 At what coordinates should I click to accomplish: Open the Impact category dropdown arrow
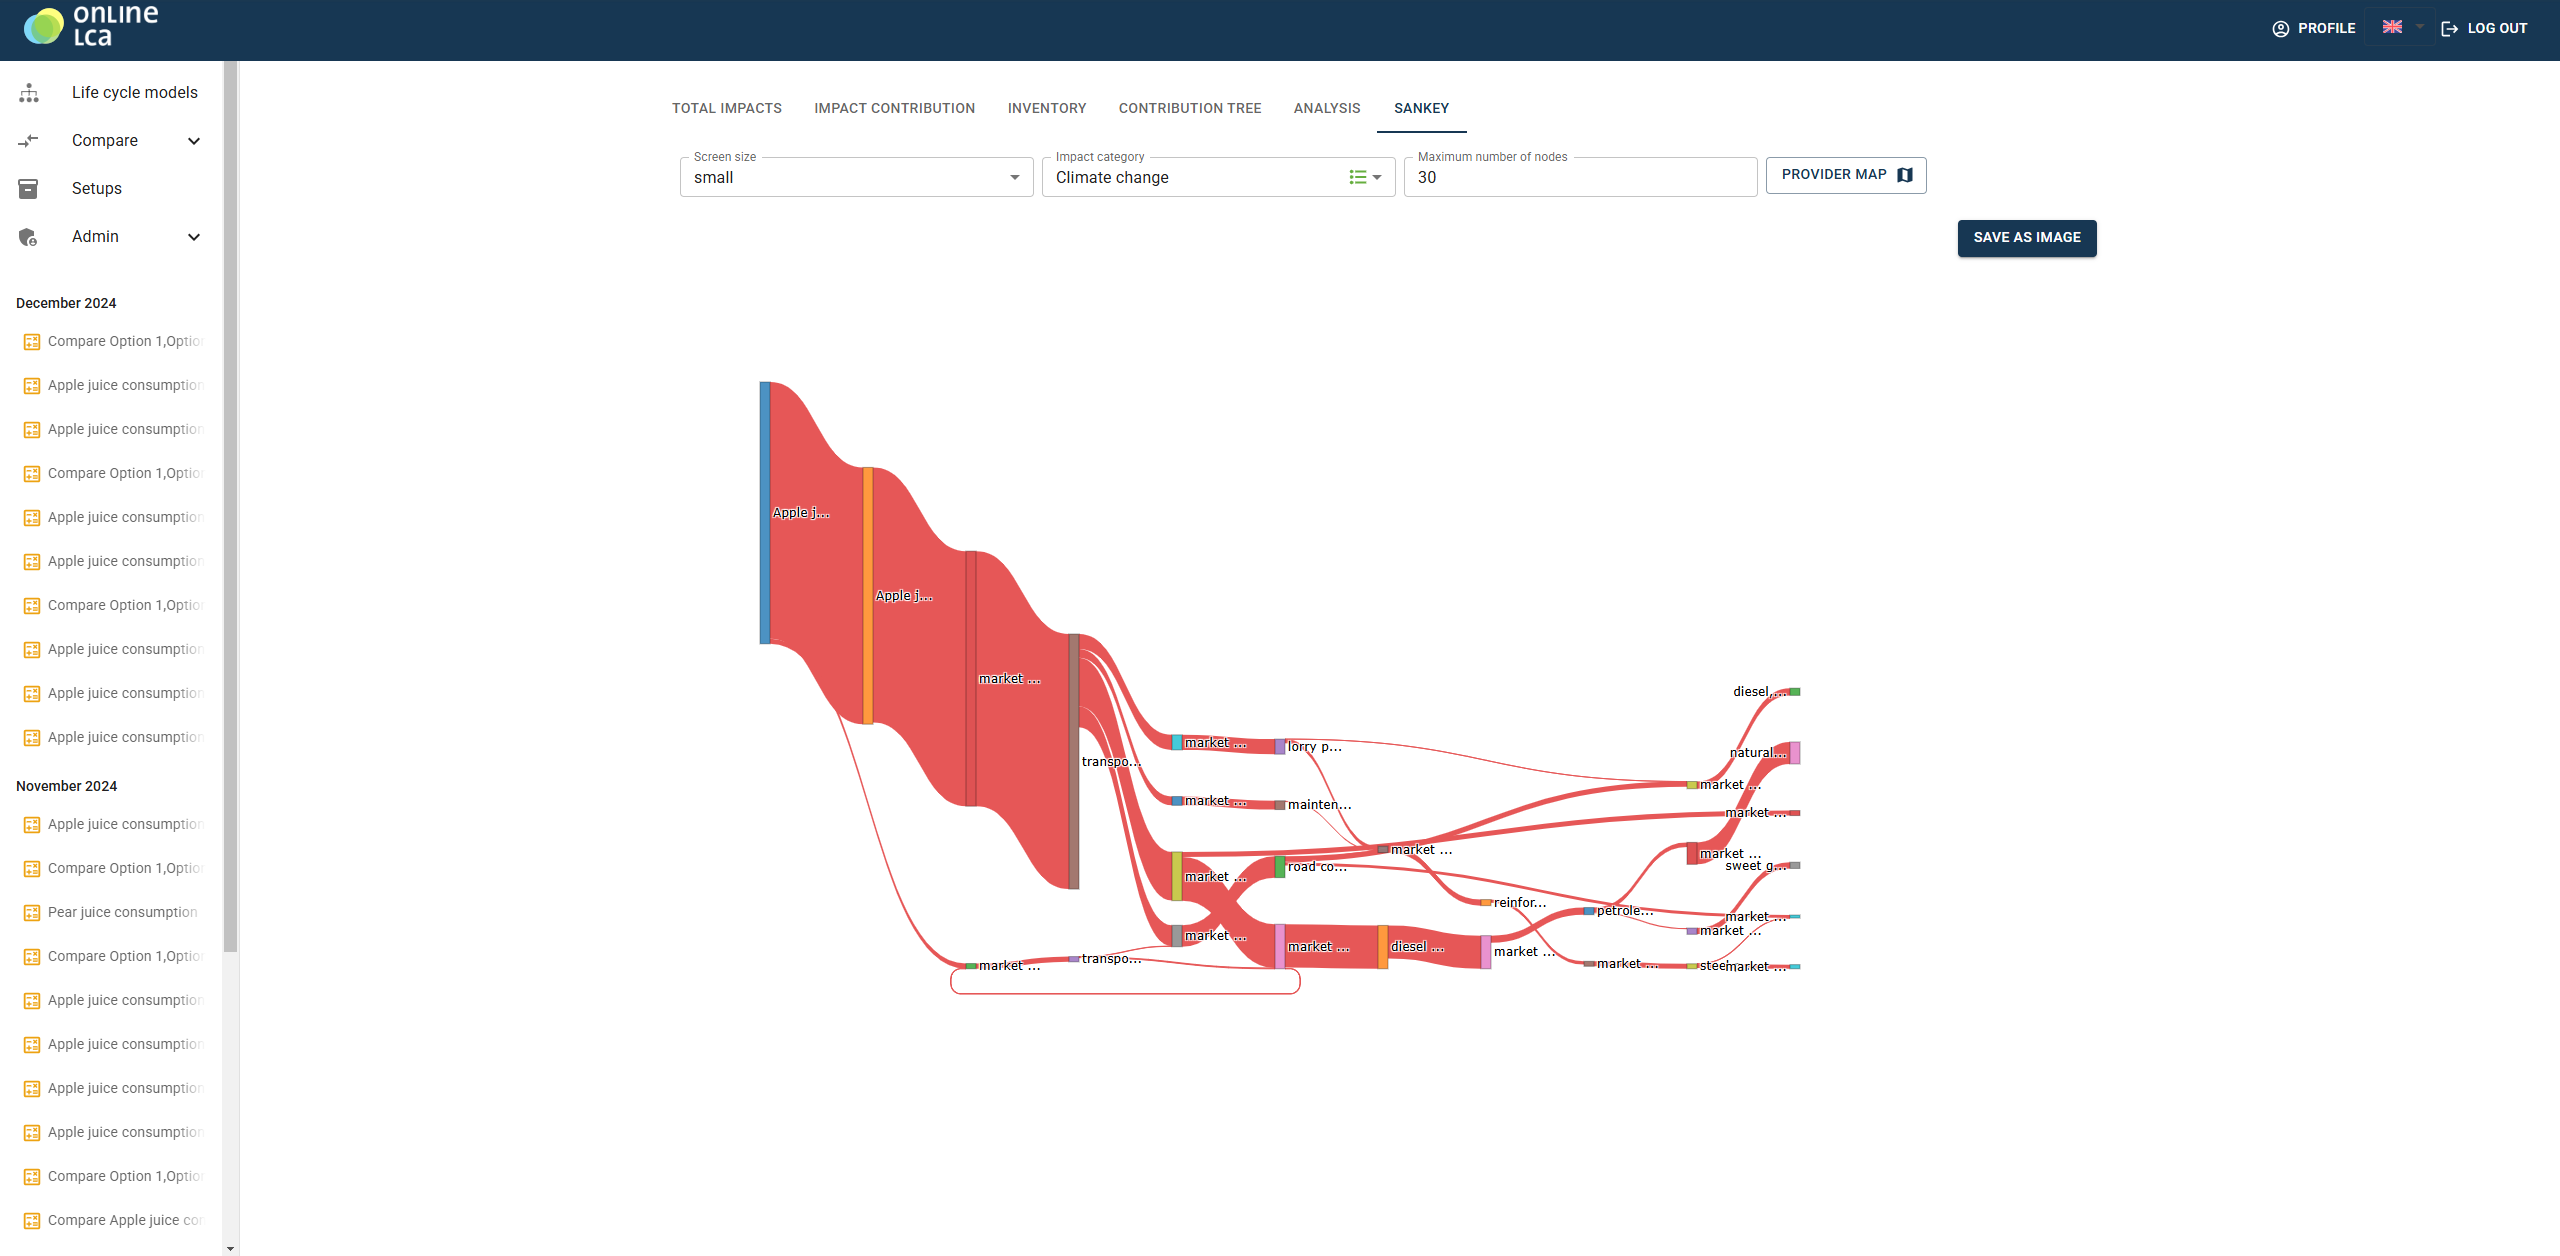tap(1377, 177)
